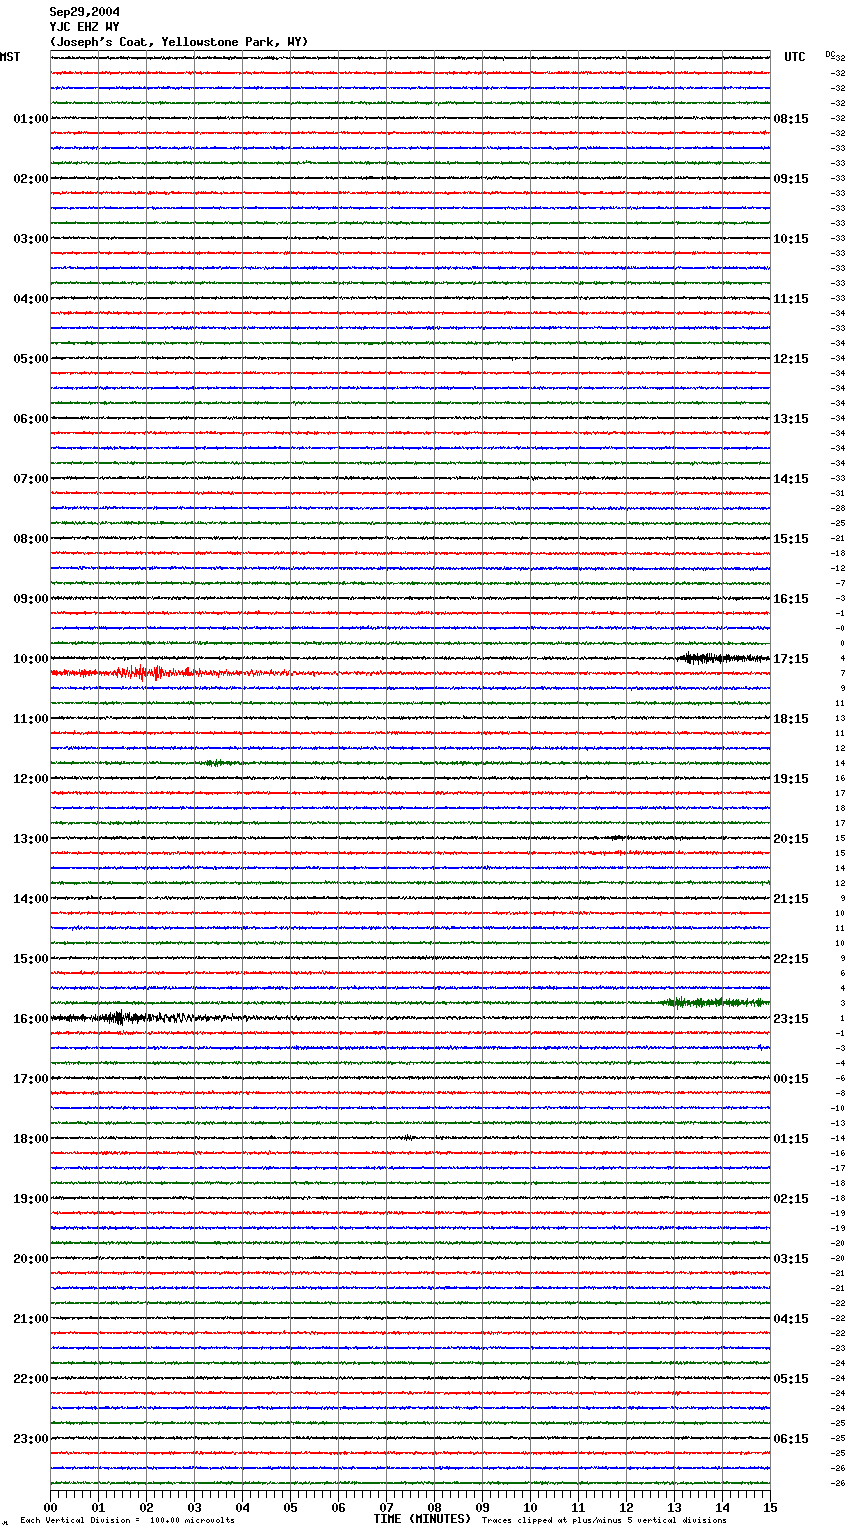Click the UTC axis header
Screen dimensions: 850x1534
[795, 57]
